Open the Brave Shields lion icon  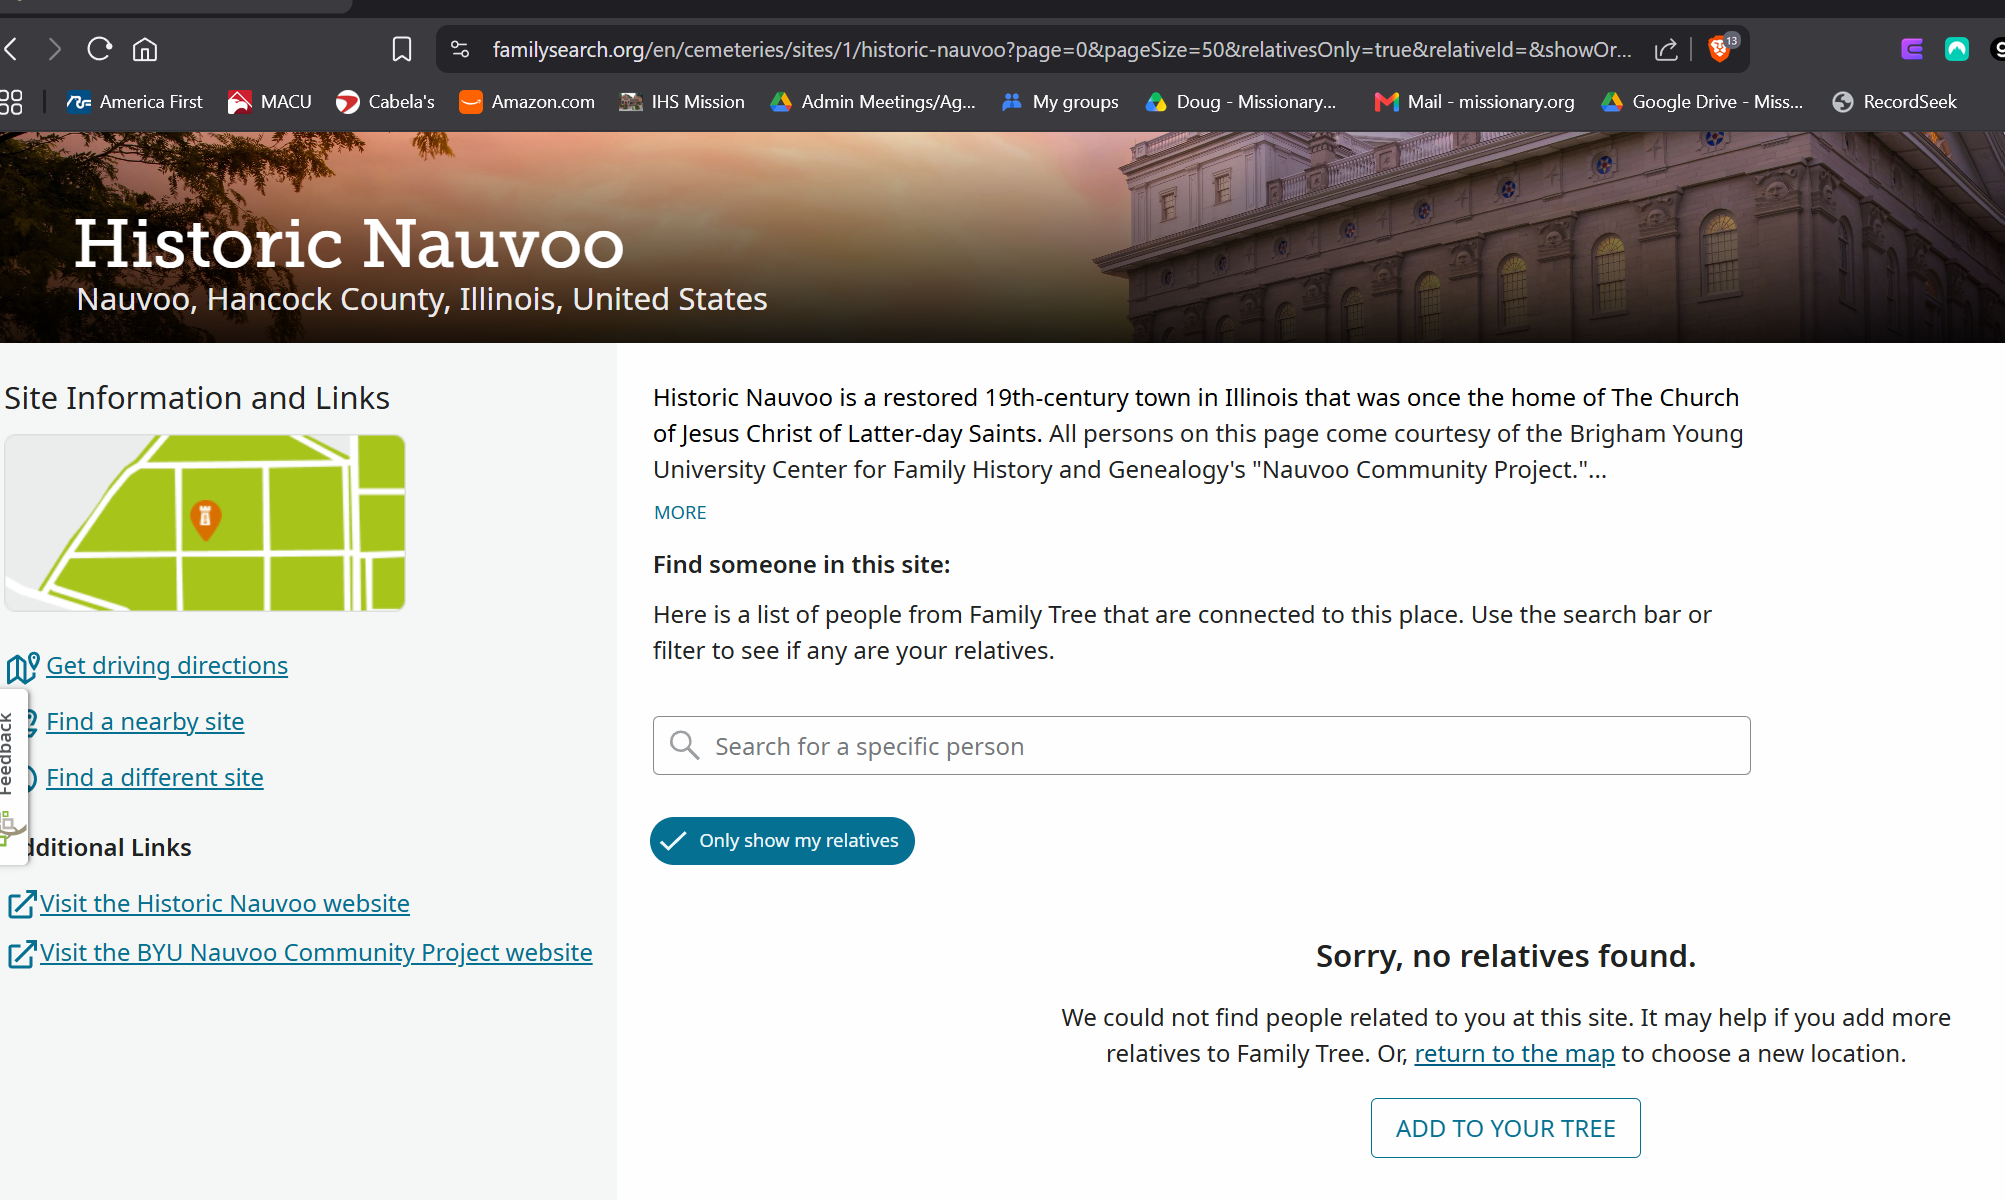pos(1721,48)
